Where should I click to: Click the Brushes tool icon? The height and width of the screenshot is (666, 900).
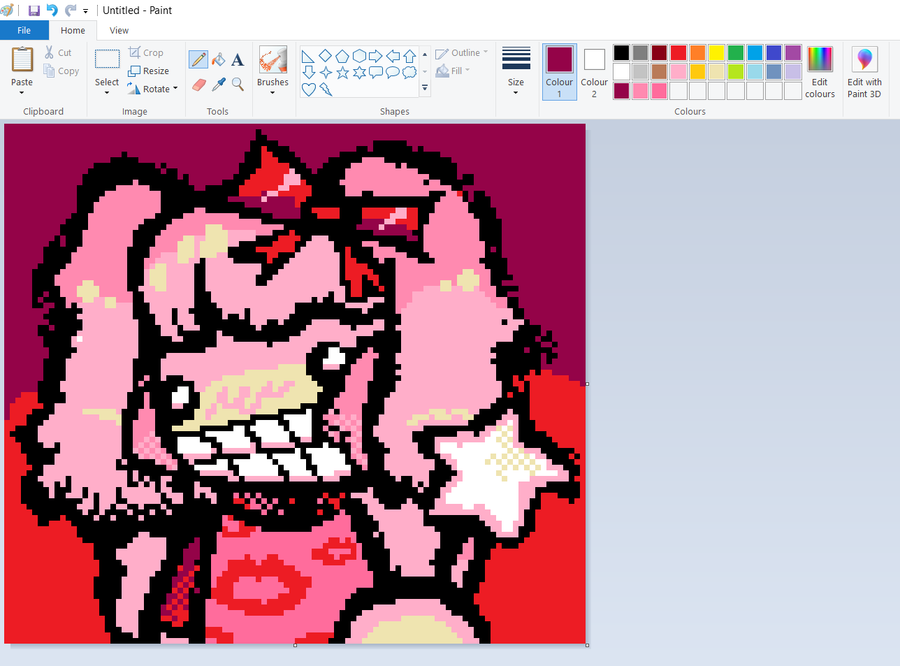click(273, 60)
